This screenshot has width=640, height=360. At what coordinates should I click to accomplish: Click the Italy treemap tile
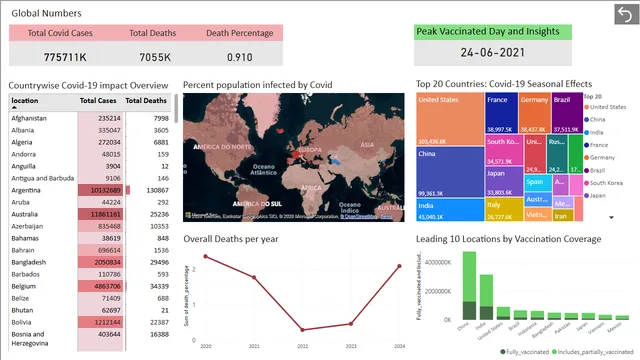coord(504,210)
